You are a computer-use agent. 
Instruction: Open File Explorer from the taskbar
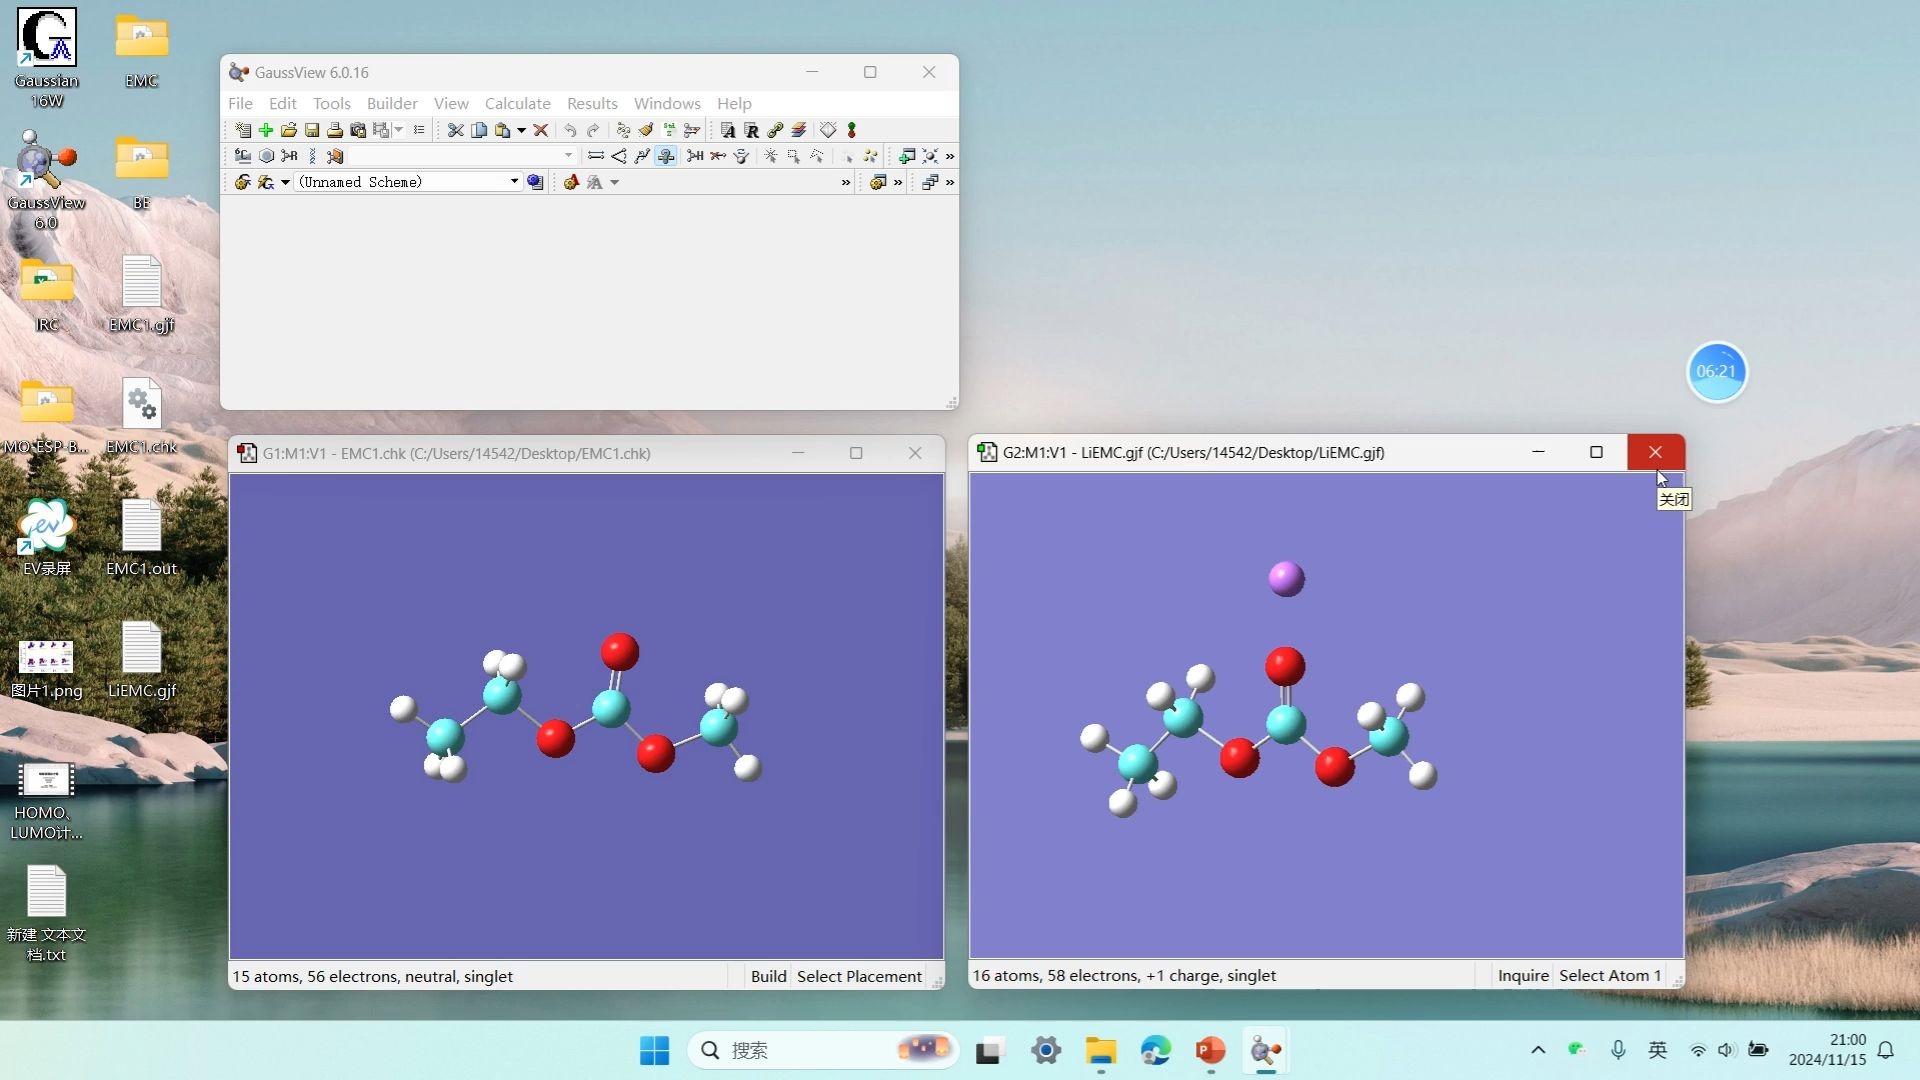tap(1100, 1050)
